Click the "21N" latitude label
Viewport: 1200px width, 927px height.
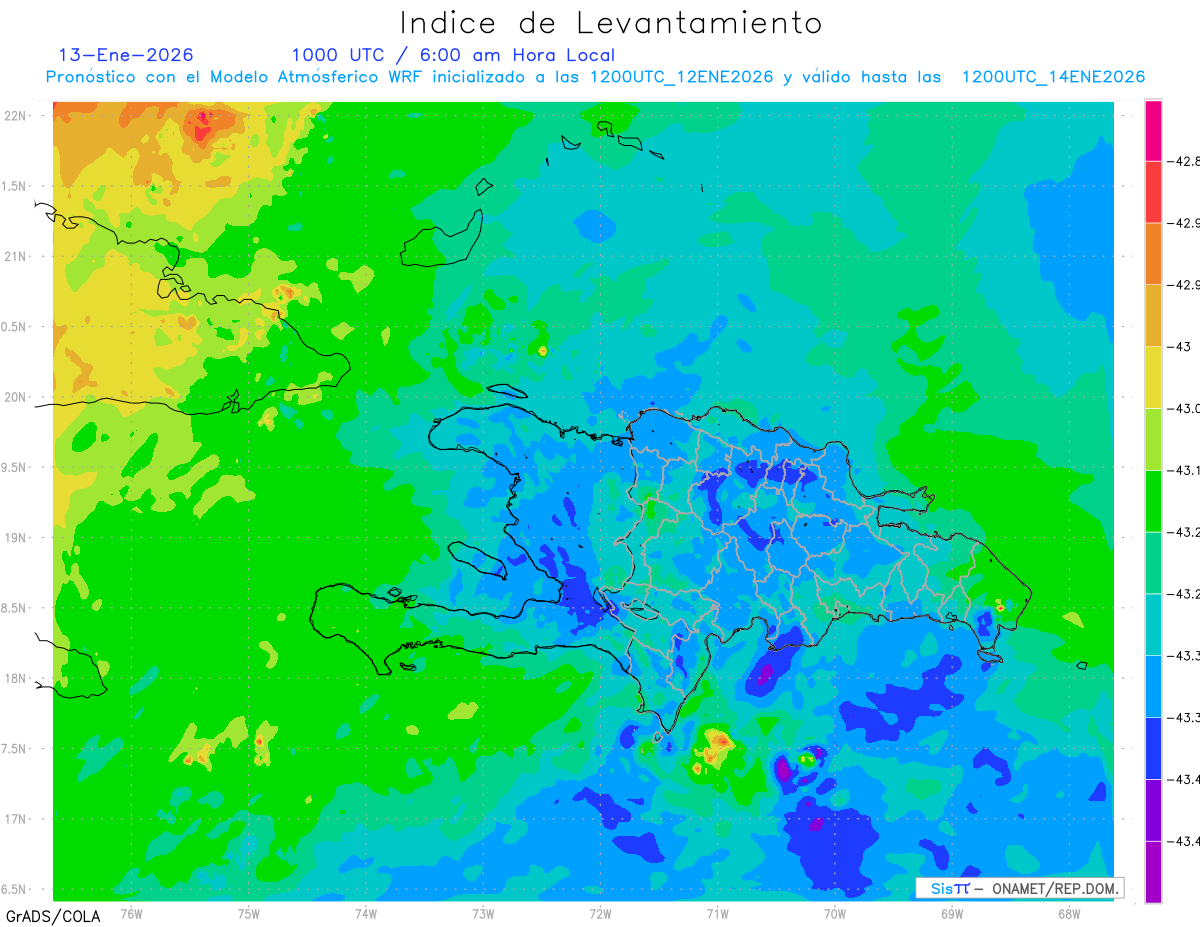pos(17,257)
